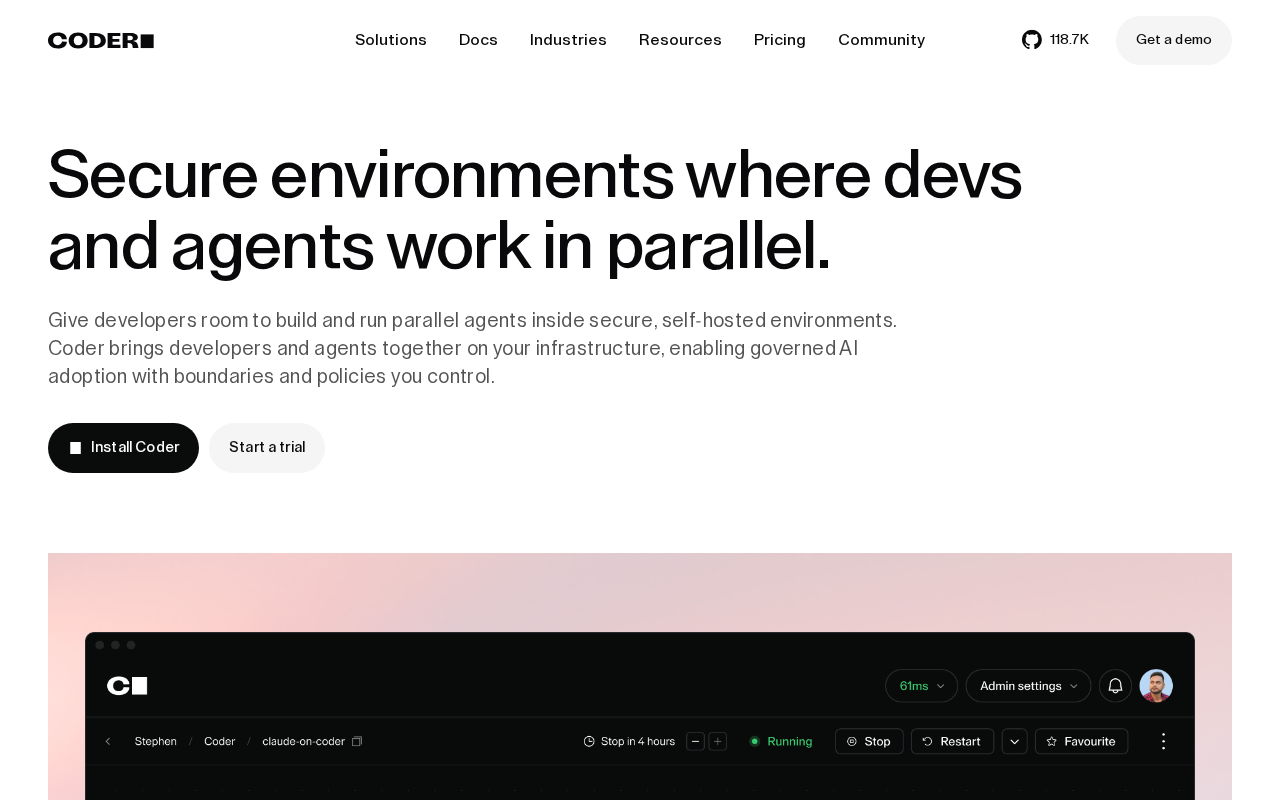Go back with the left chevron
Image resolution: width=1280 pixels, height=800 pixels.
pyautogui.click(x=108, y=741)
